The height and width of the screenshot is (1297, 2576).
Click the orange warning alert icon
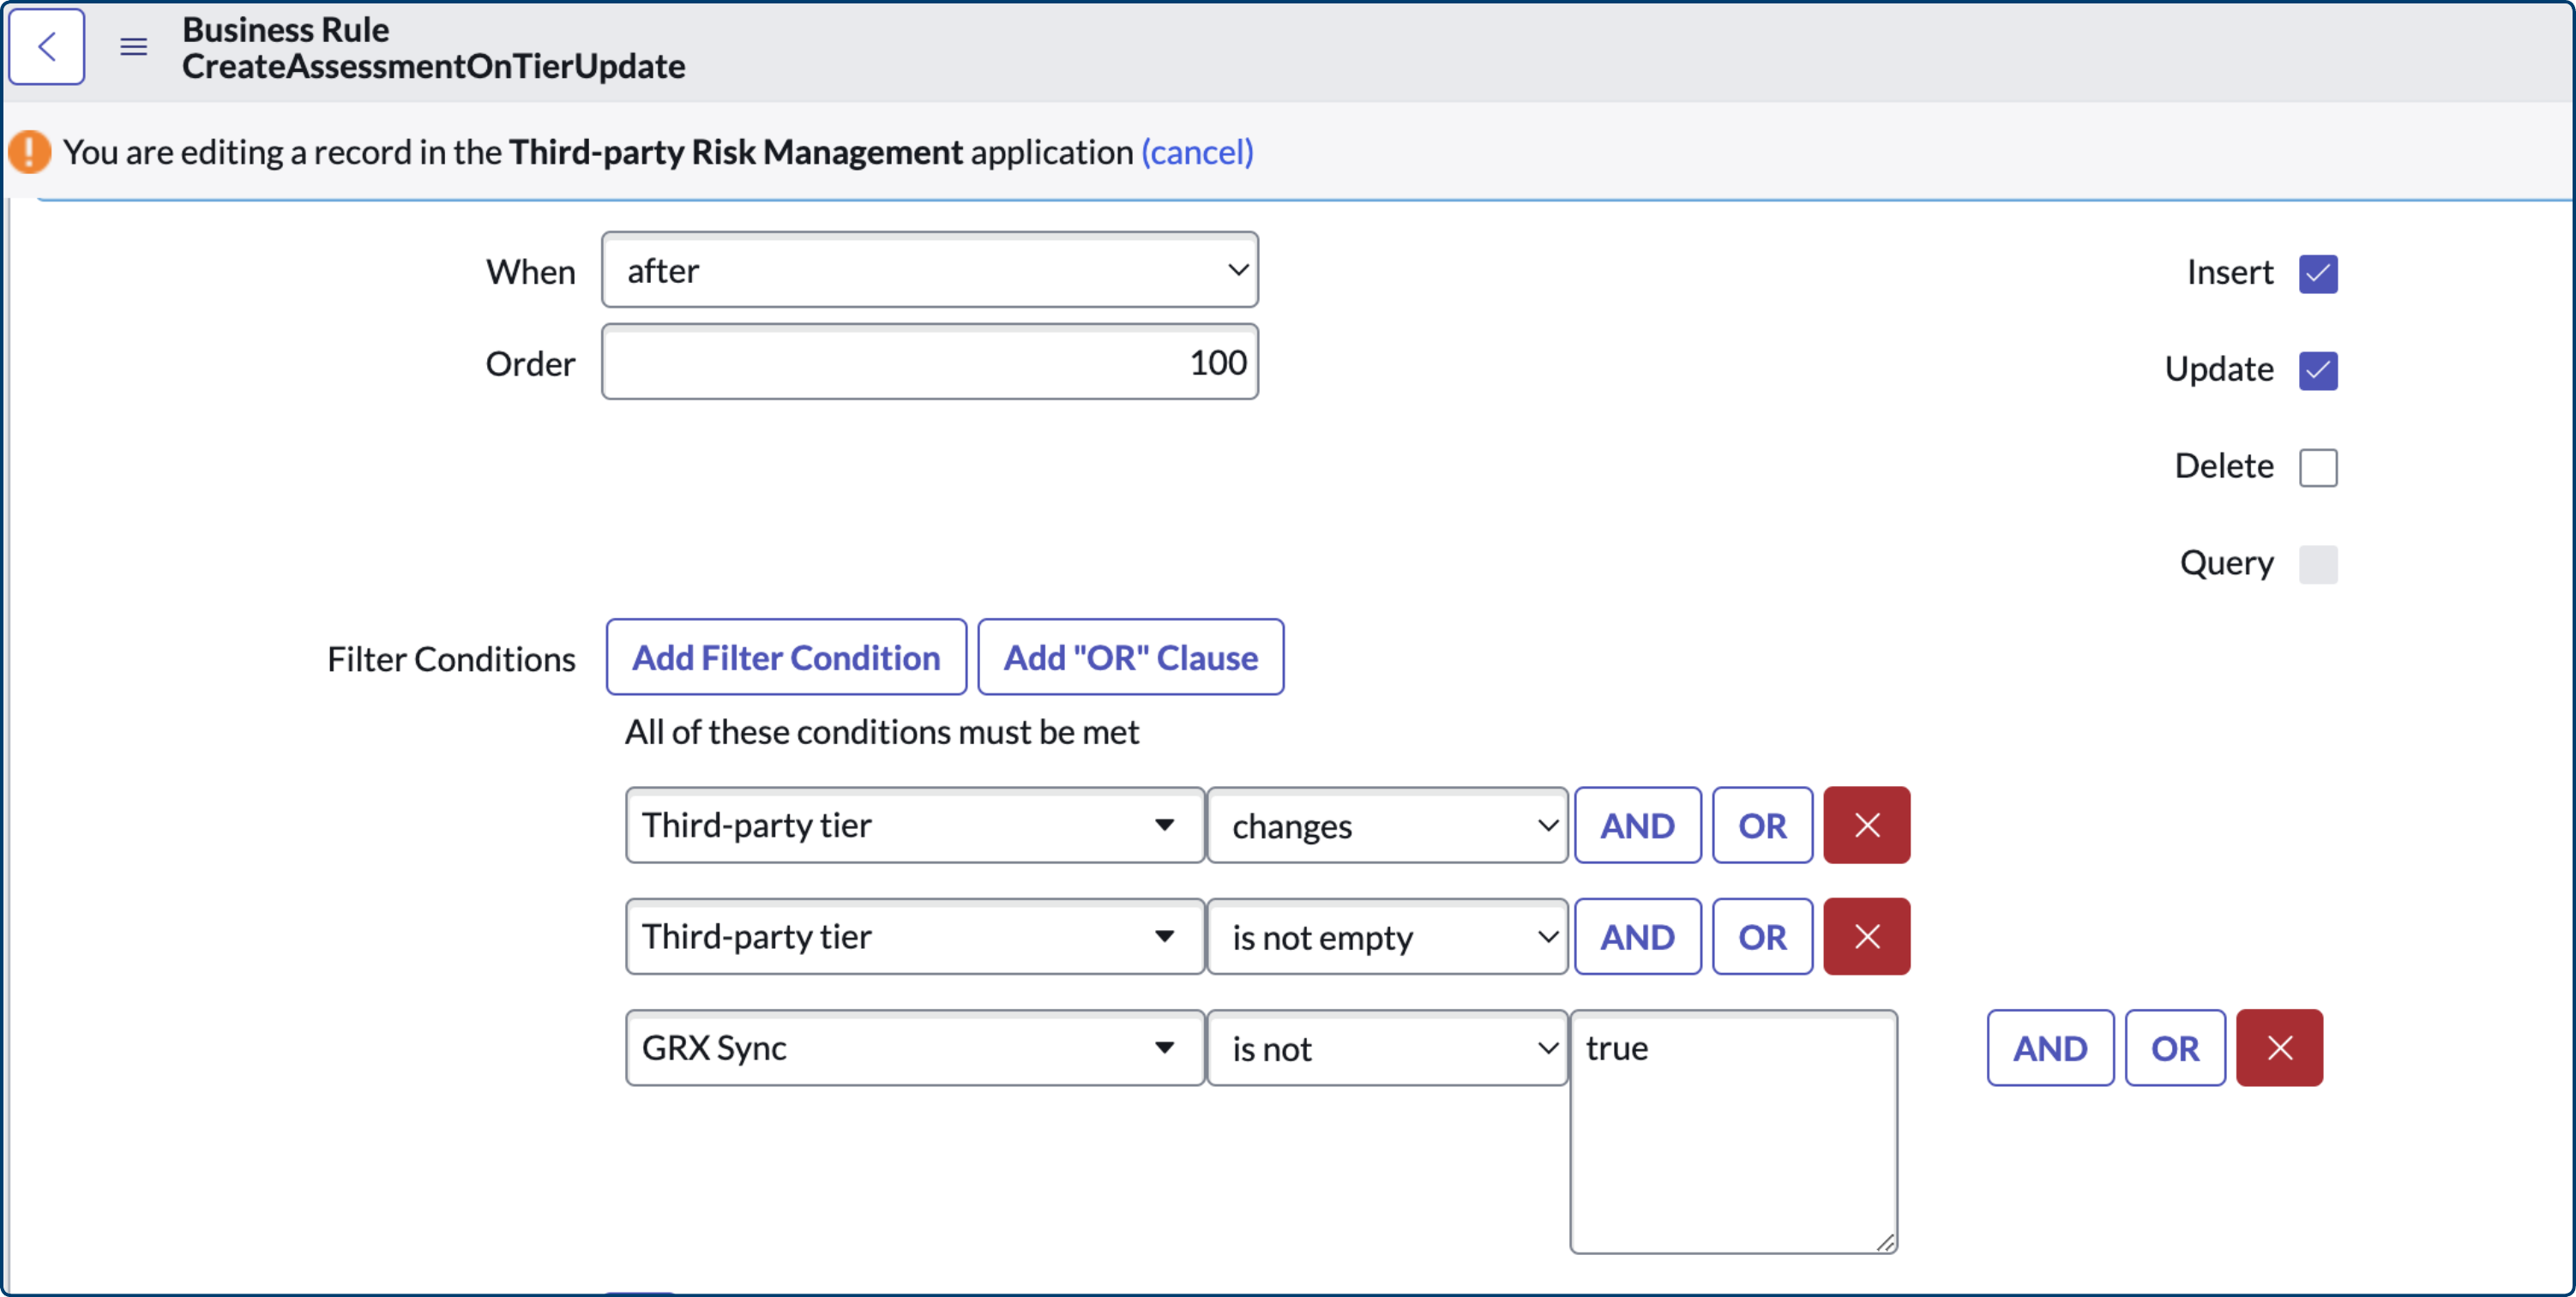click(x=29, y=152)
